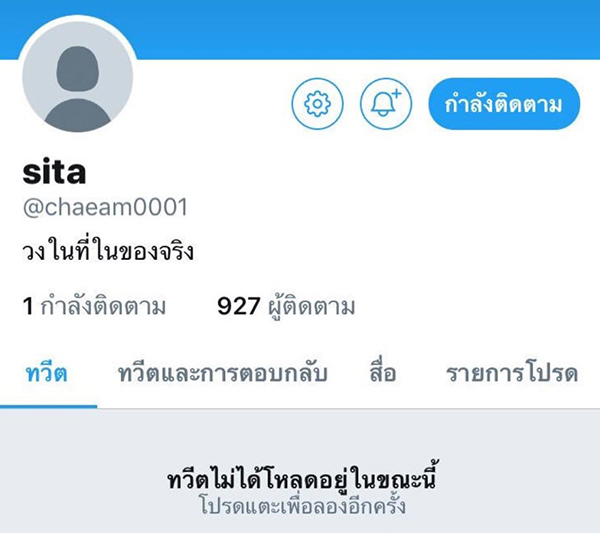Select the display name sita
The image size is (600, 533).
coord(54,172)
